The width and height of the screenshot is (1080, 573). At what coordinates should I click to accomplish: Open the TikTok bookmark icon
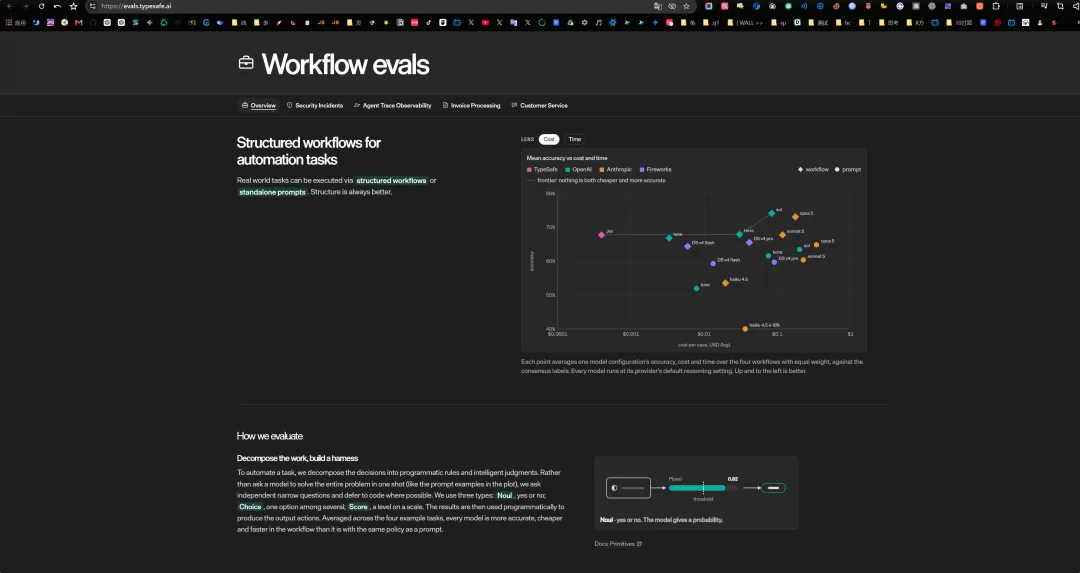428,23
